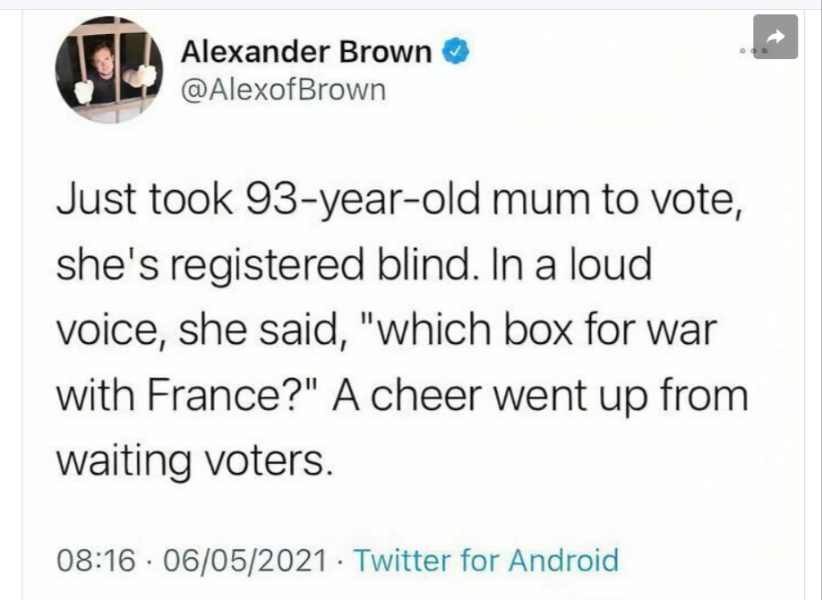Click the 06/05/2021 date
822x600 pixels.
(245, 560)
